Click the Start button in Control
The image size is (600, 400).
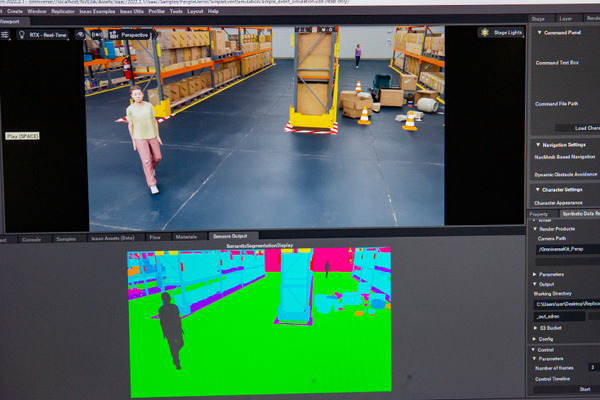[585, 389]
